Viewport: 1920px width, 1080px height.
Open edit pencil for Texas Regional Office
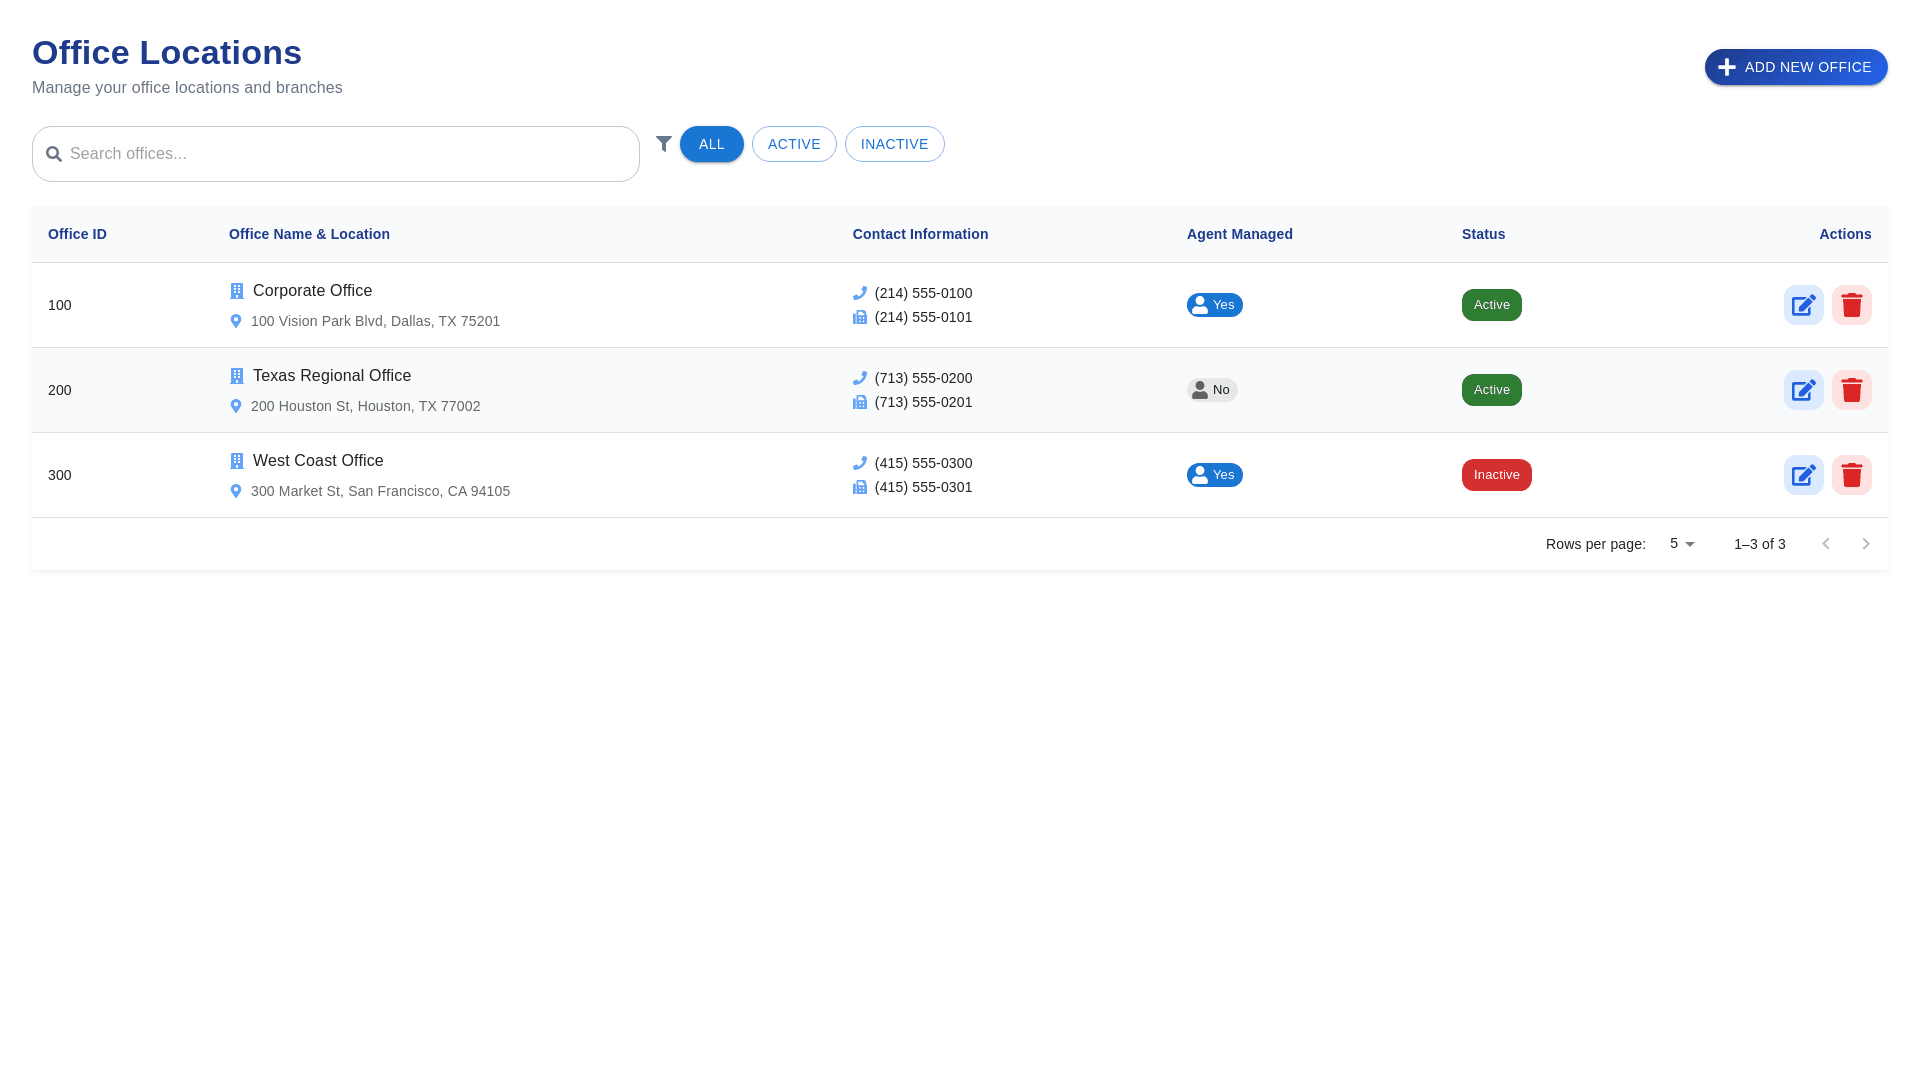[1804, 389]
